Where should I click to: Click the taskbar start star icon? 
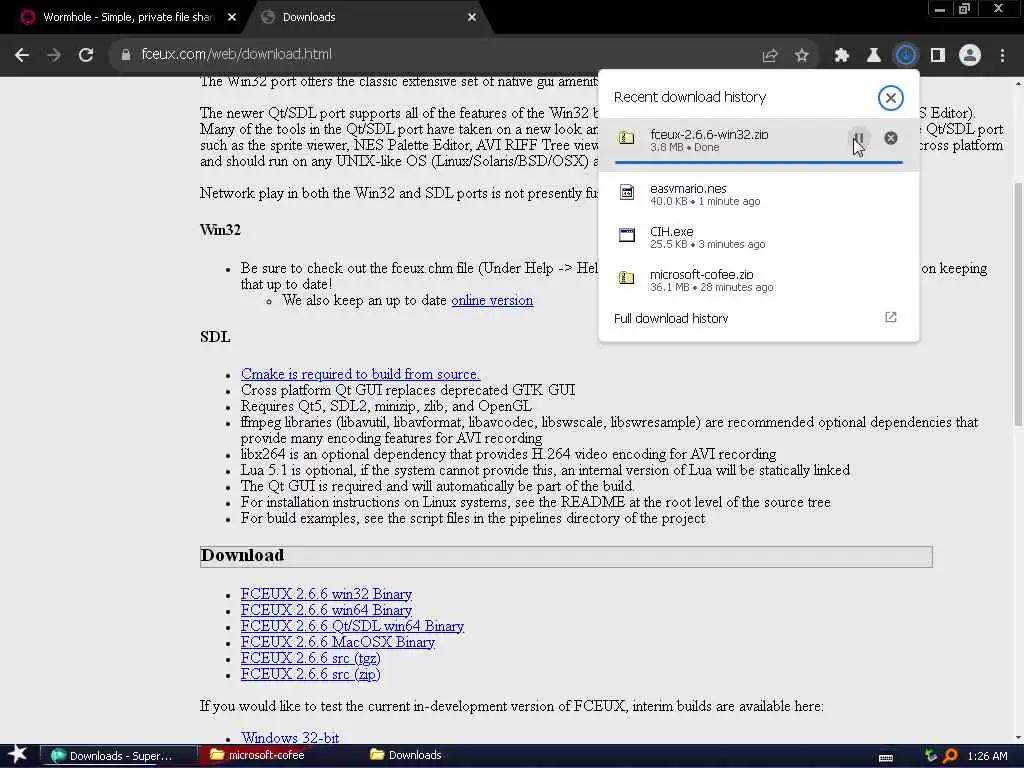pos(18,756)
